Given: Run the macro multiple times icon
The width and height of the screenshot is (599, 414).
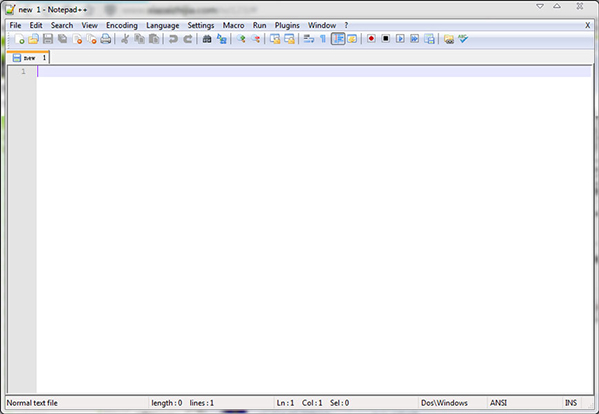Looking at the screenshot, I should (x=415, y=39).
